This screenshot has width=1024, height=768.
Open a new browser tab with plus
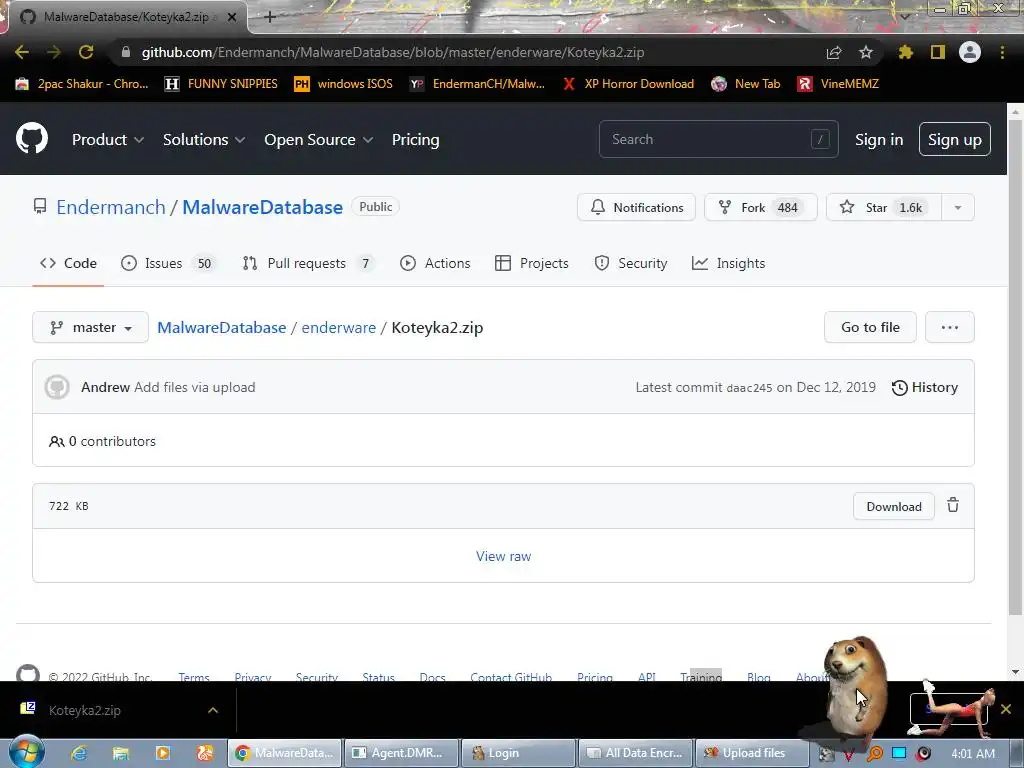270,17
